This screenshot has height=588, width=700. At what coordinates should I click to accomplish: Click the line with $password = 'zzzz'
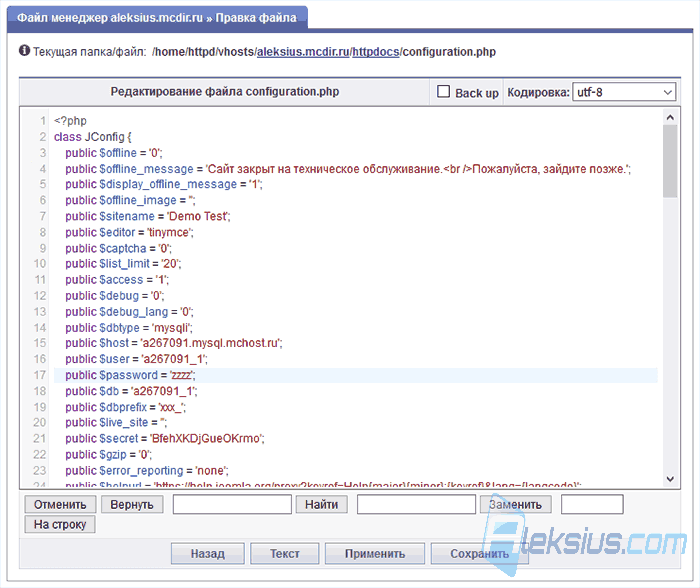355,375
